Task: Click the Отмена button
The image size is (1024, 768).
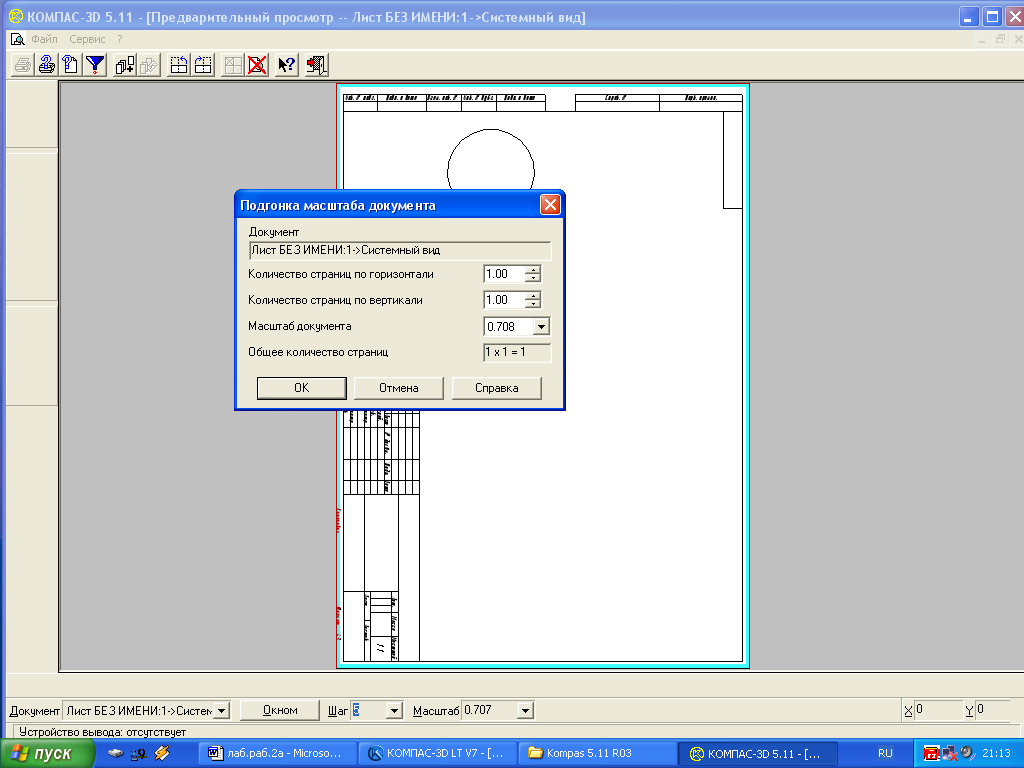Action: coord(399,388)
